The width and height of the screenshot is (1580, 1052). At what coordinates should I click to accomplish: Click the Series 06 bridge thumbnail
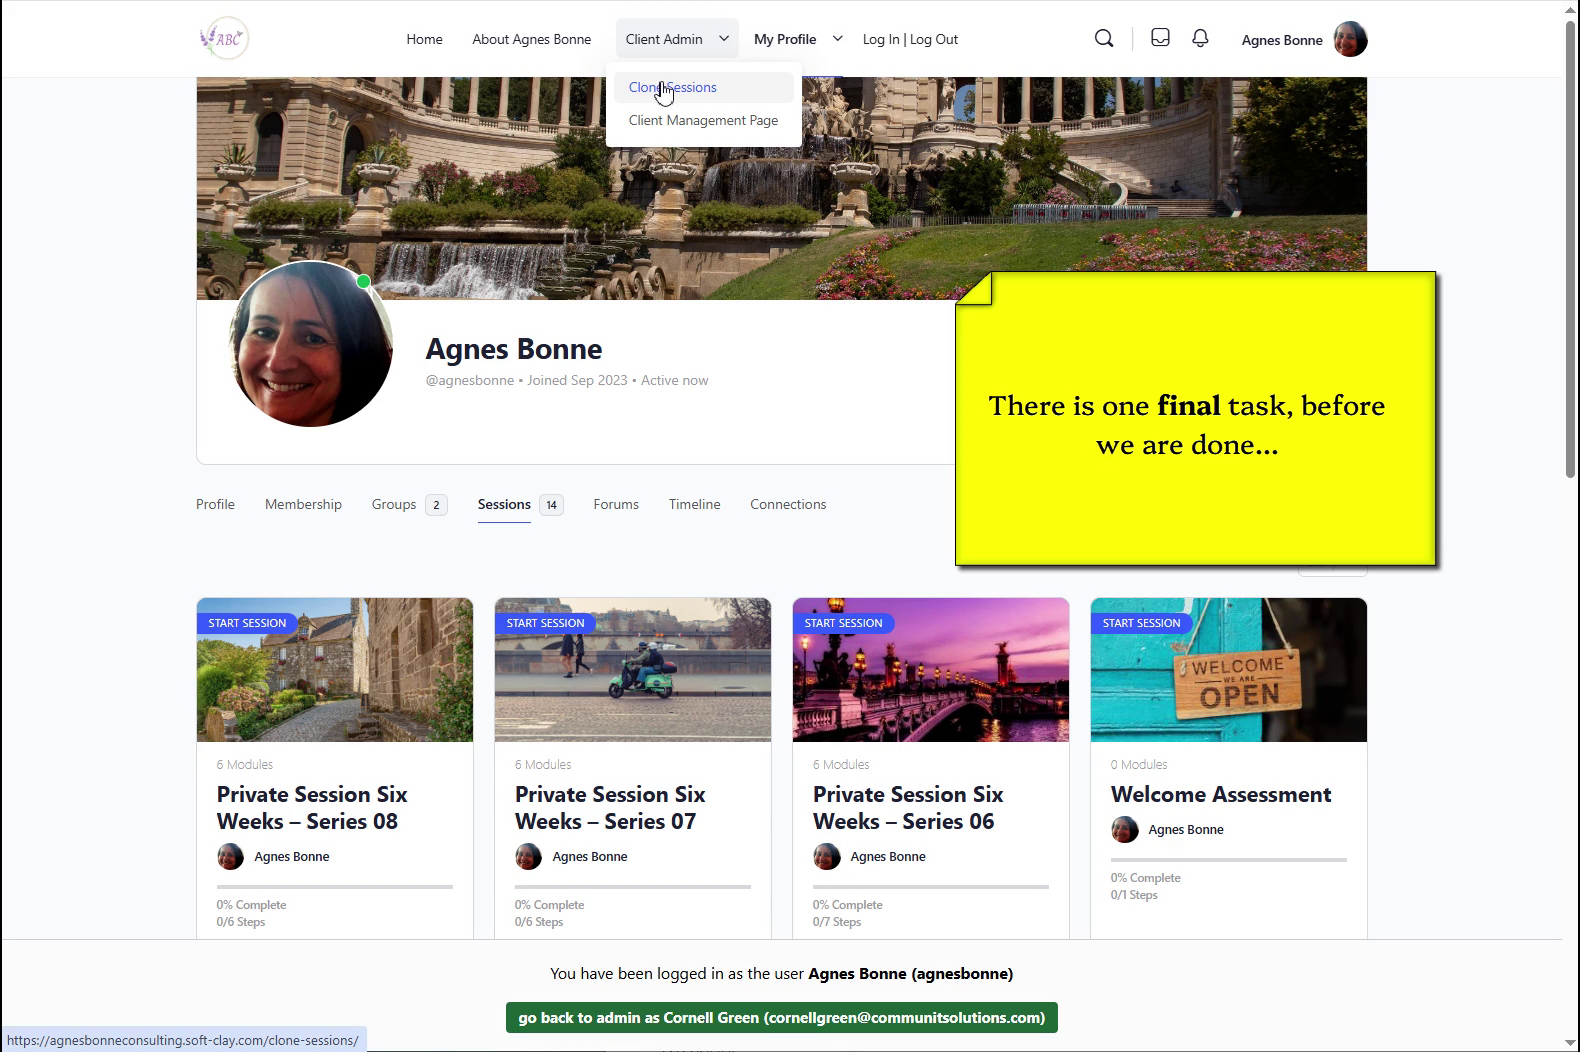[930, 670]
